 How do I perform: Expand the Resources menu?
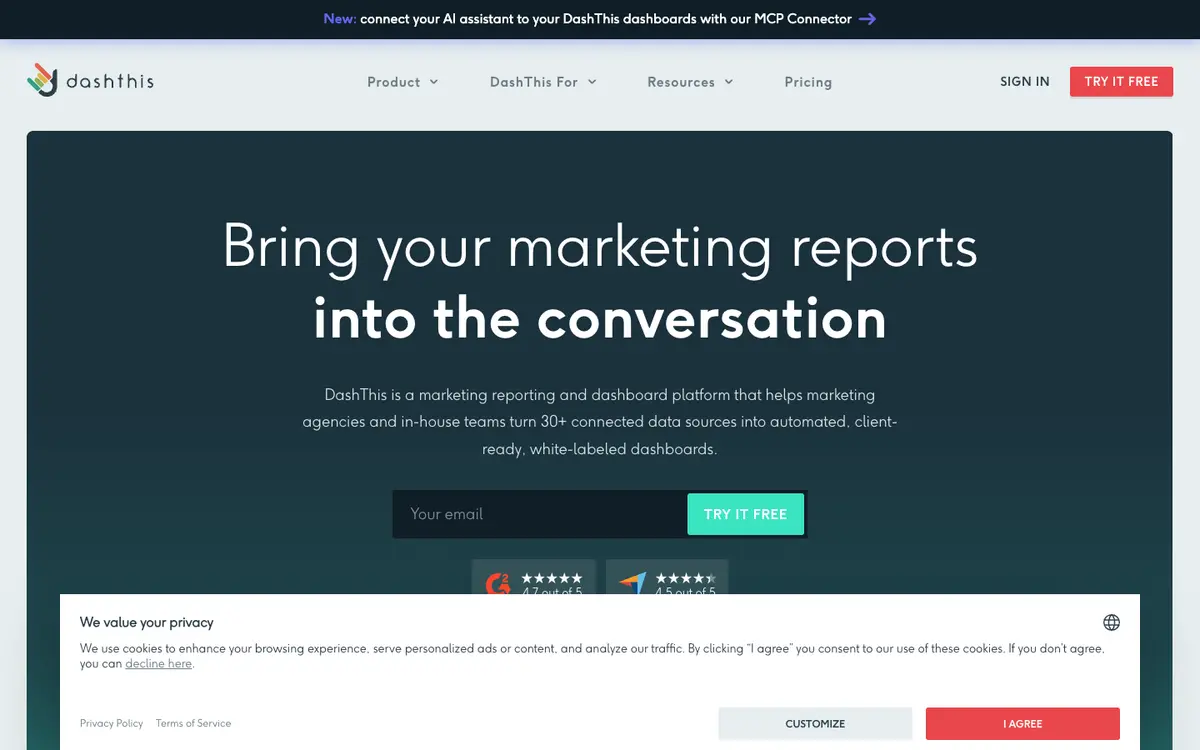point(690,82)
